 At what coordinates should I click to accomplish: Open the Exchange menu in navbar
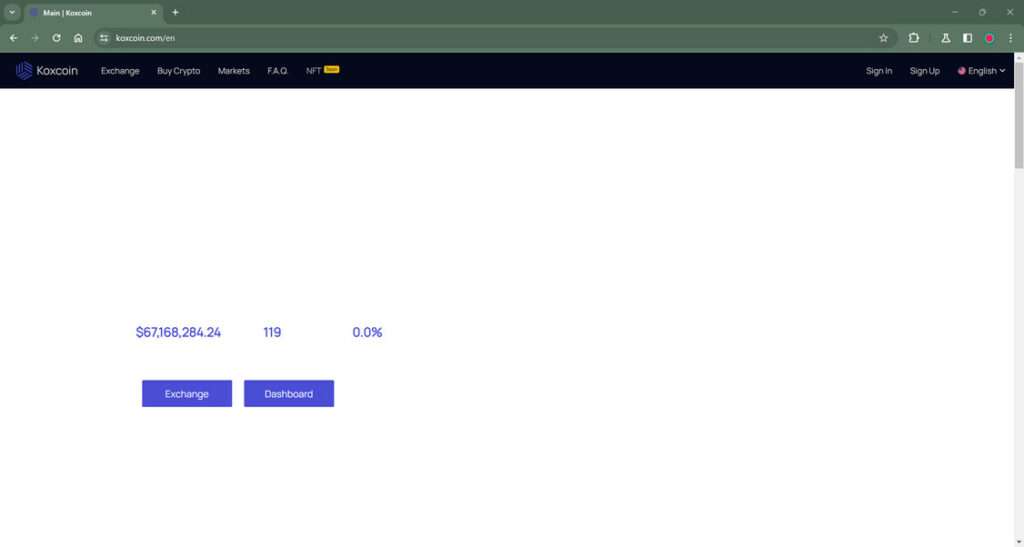120,70
